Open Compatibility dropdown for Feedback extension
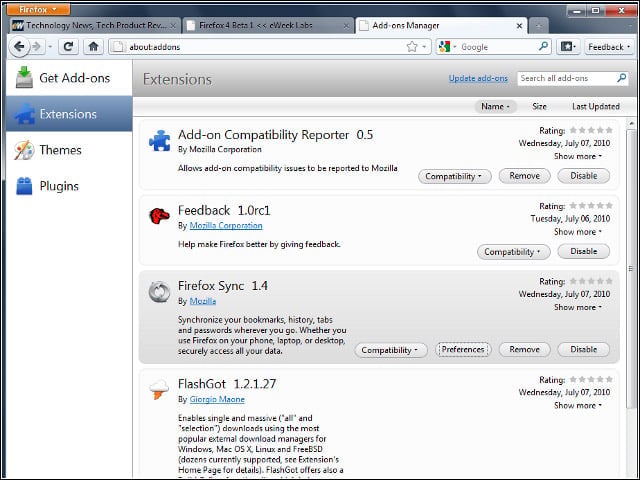The image size is (640, 480). [513, 252]
